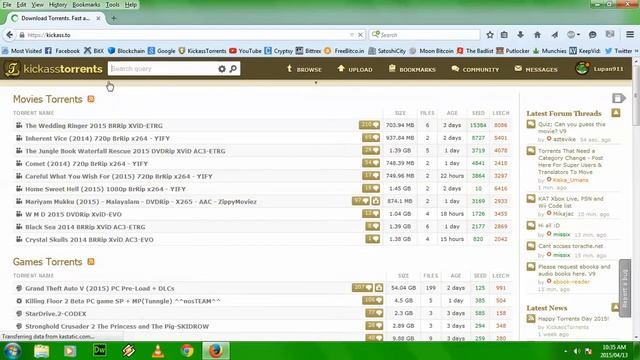Open The Wedding Ringer 2015 torrent link

94,126
